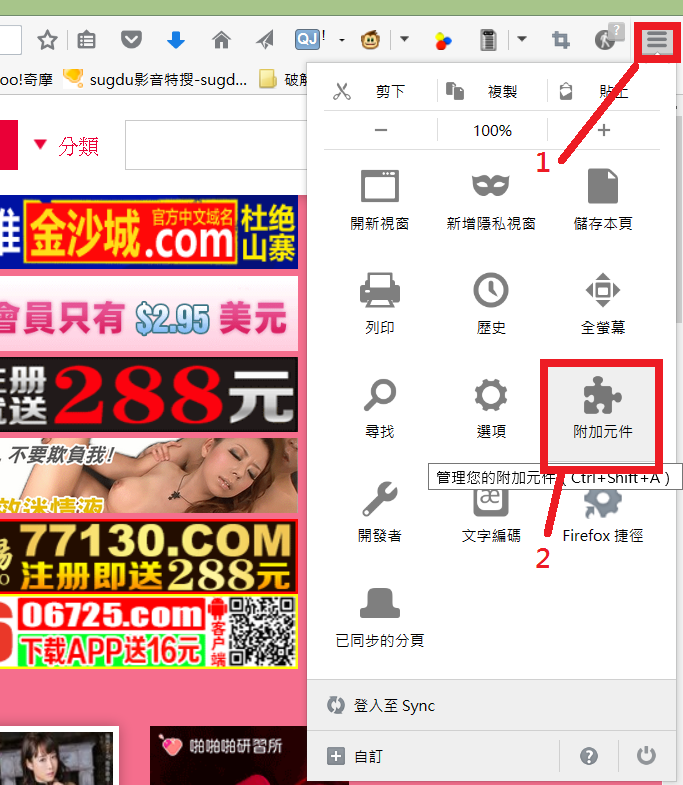The width and height of the screenshot is (683, 785).
Task: Click the 自訂 customize button
Action: coord(355,756)
